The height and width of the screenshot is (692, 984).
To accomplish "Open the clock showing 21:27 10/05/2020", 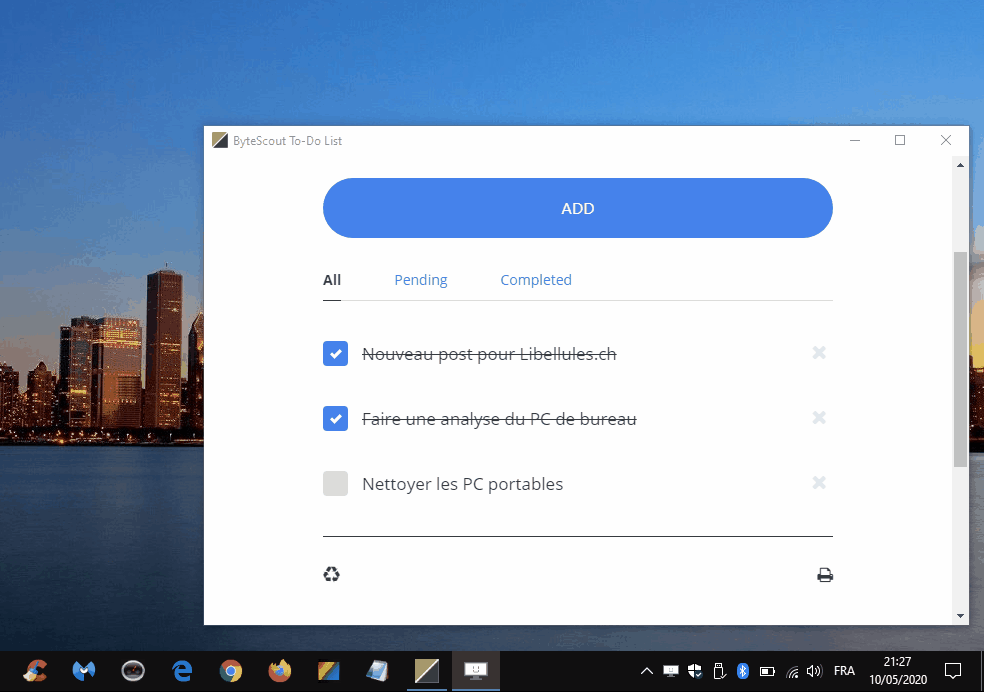I will 897,671.
